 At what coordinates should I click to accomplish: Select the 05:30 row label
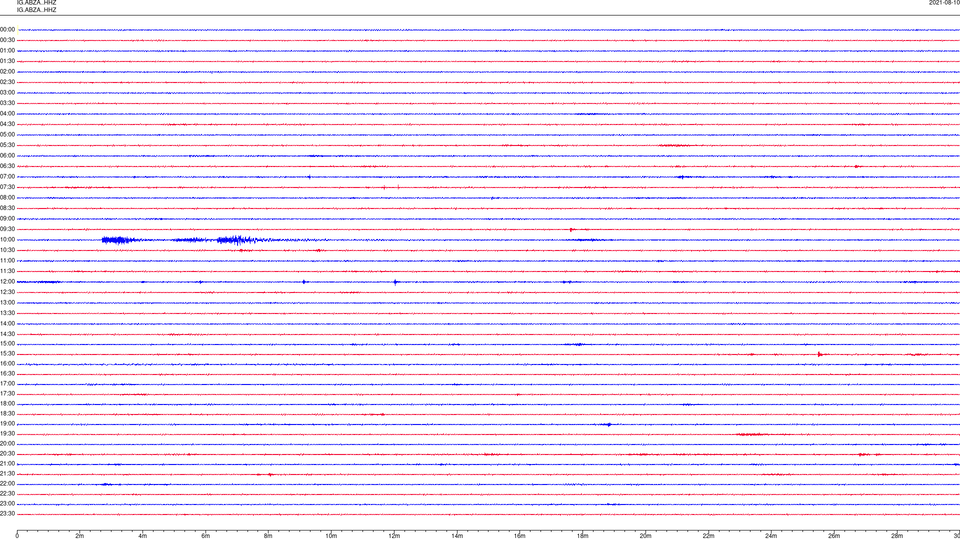click(7, 145)
